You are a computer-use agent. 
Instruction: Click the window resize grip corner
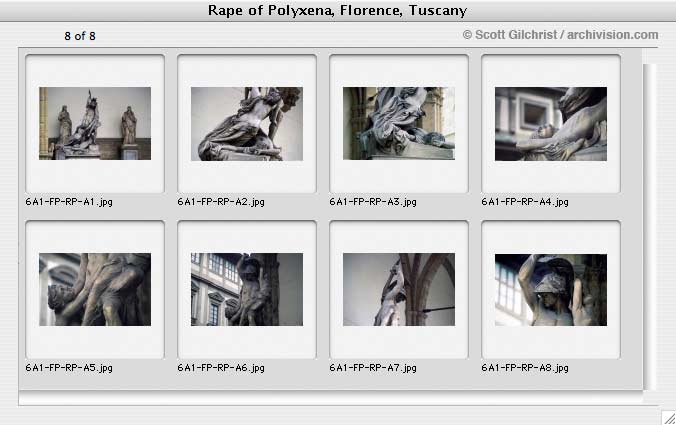click(669, 417)
